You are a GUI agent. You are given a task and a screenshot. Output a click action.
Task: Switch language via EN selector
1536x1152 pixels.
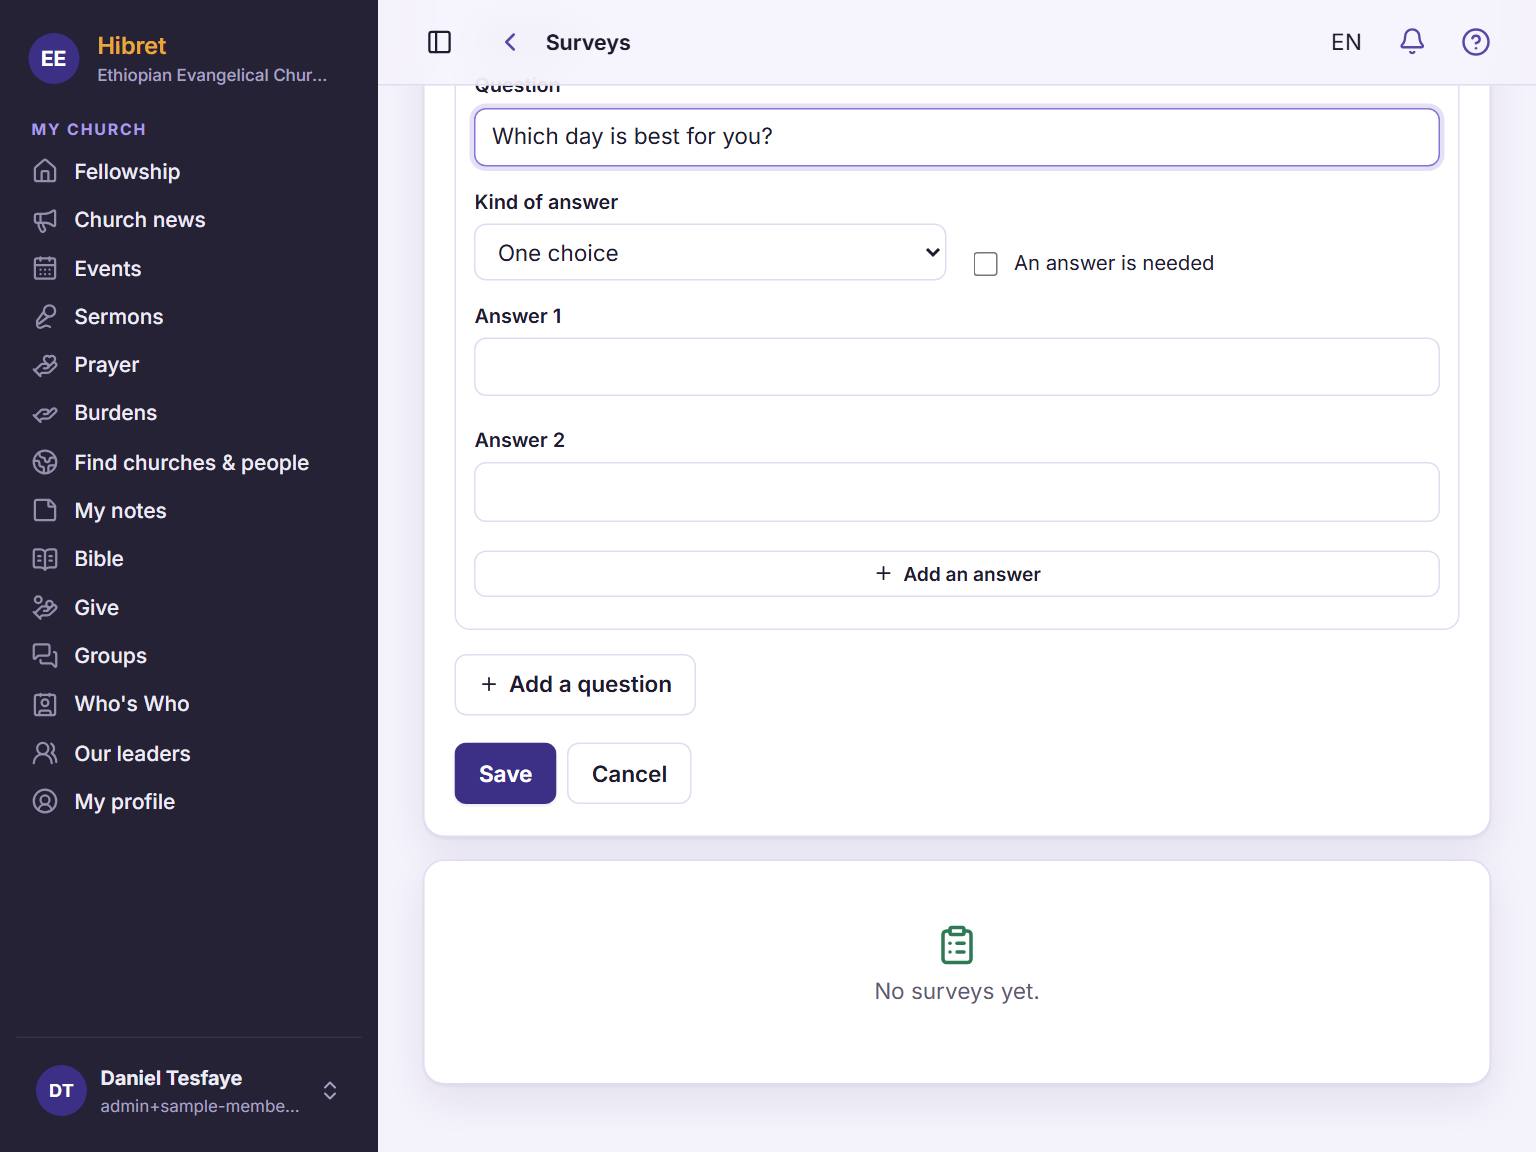pos(1346,42)
